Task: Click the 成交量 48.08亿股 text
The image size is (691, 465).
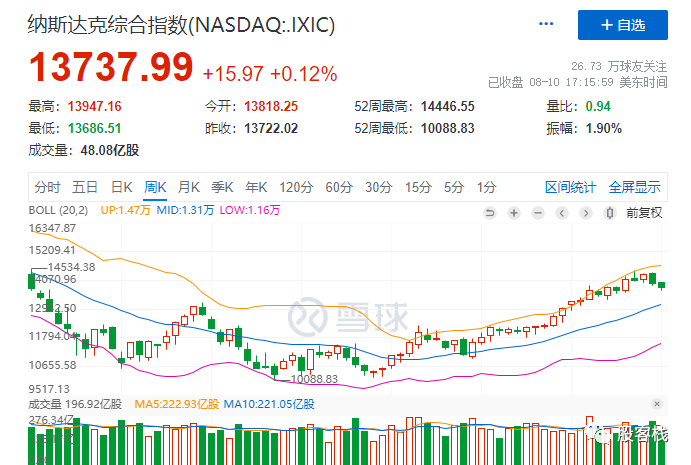Action: point(84,151)
